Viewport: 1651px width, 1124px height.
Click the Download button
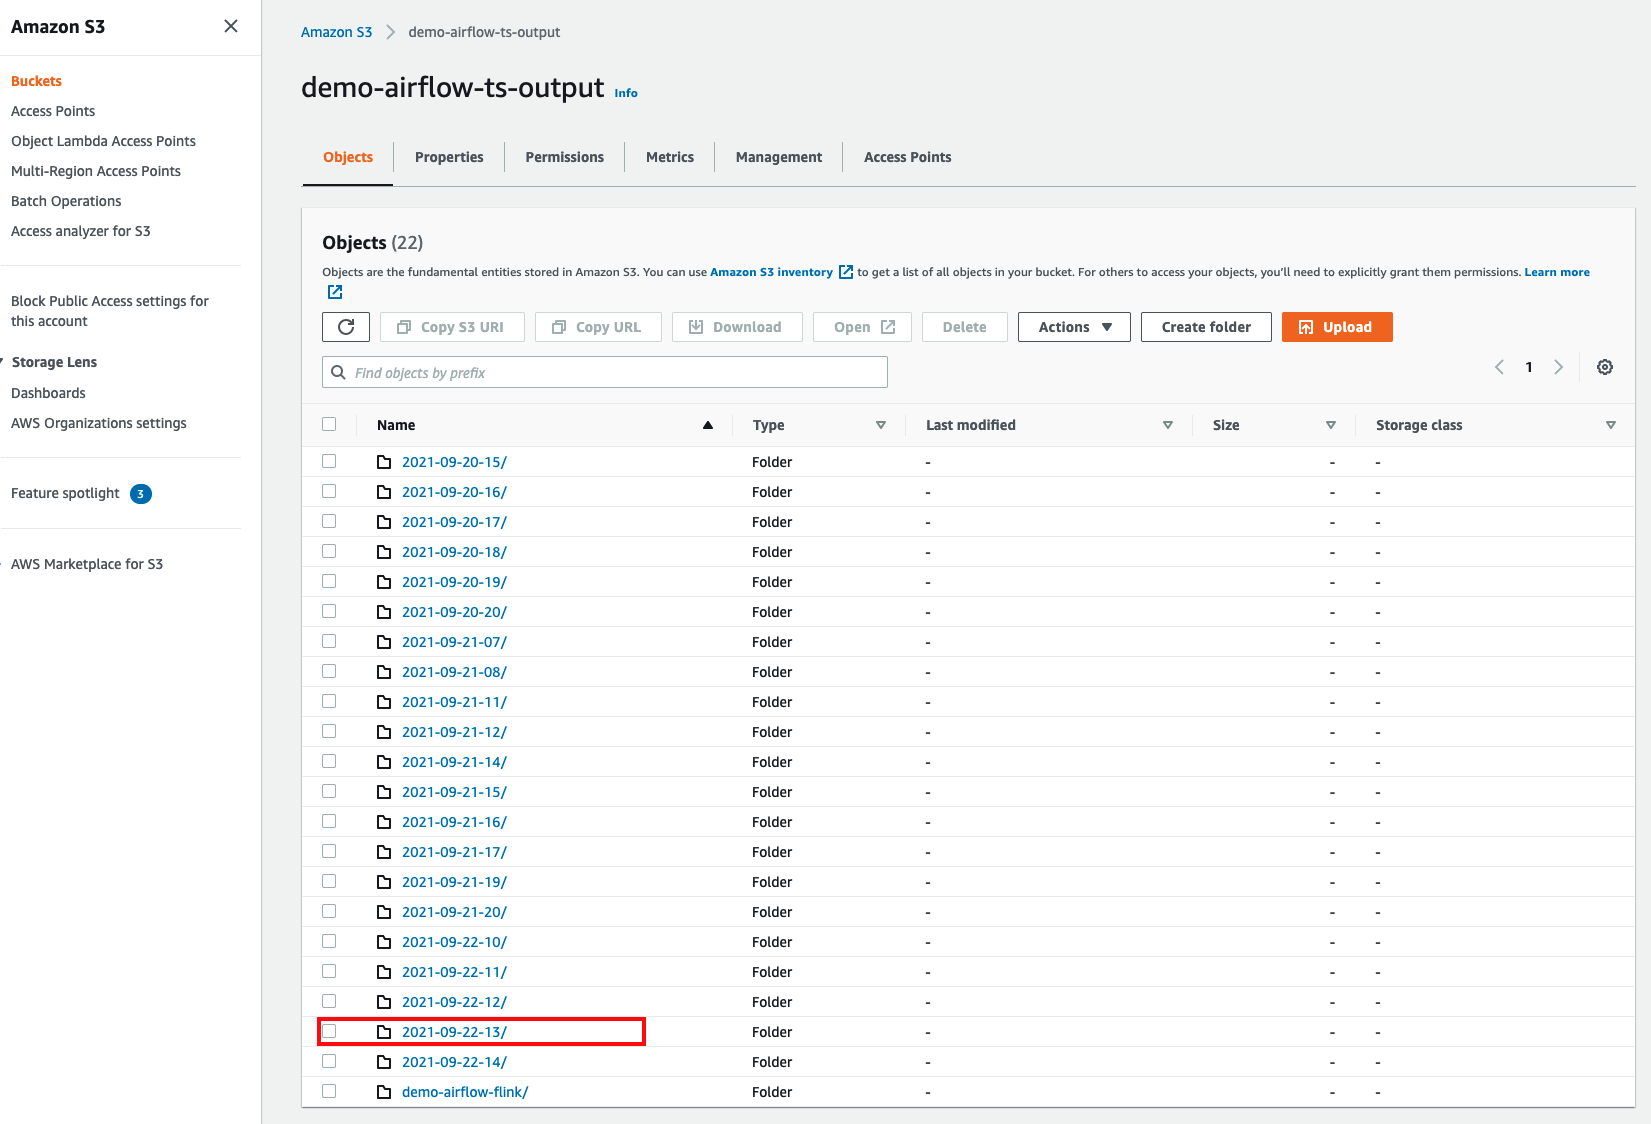pyautogui.click(x=737, y=327)
